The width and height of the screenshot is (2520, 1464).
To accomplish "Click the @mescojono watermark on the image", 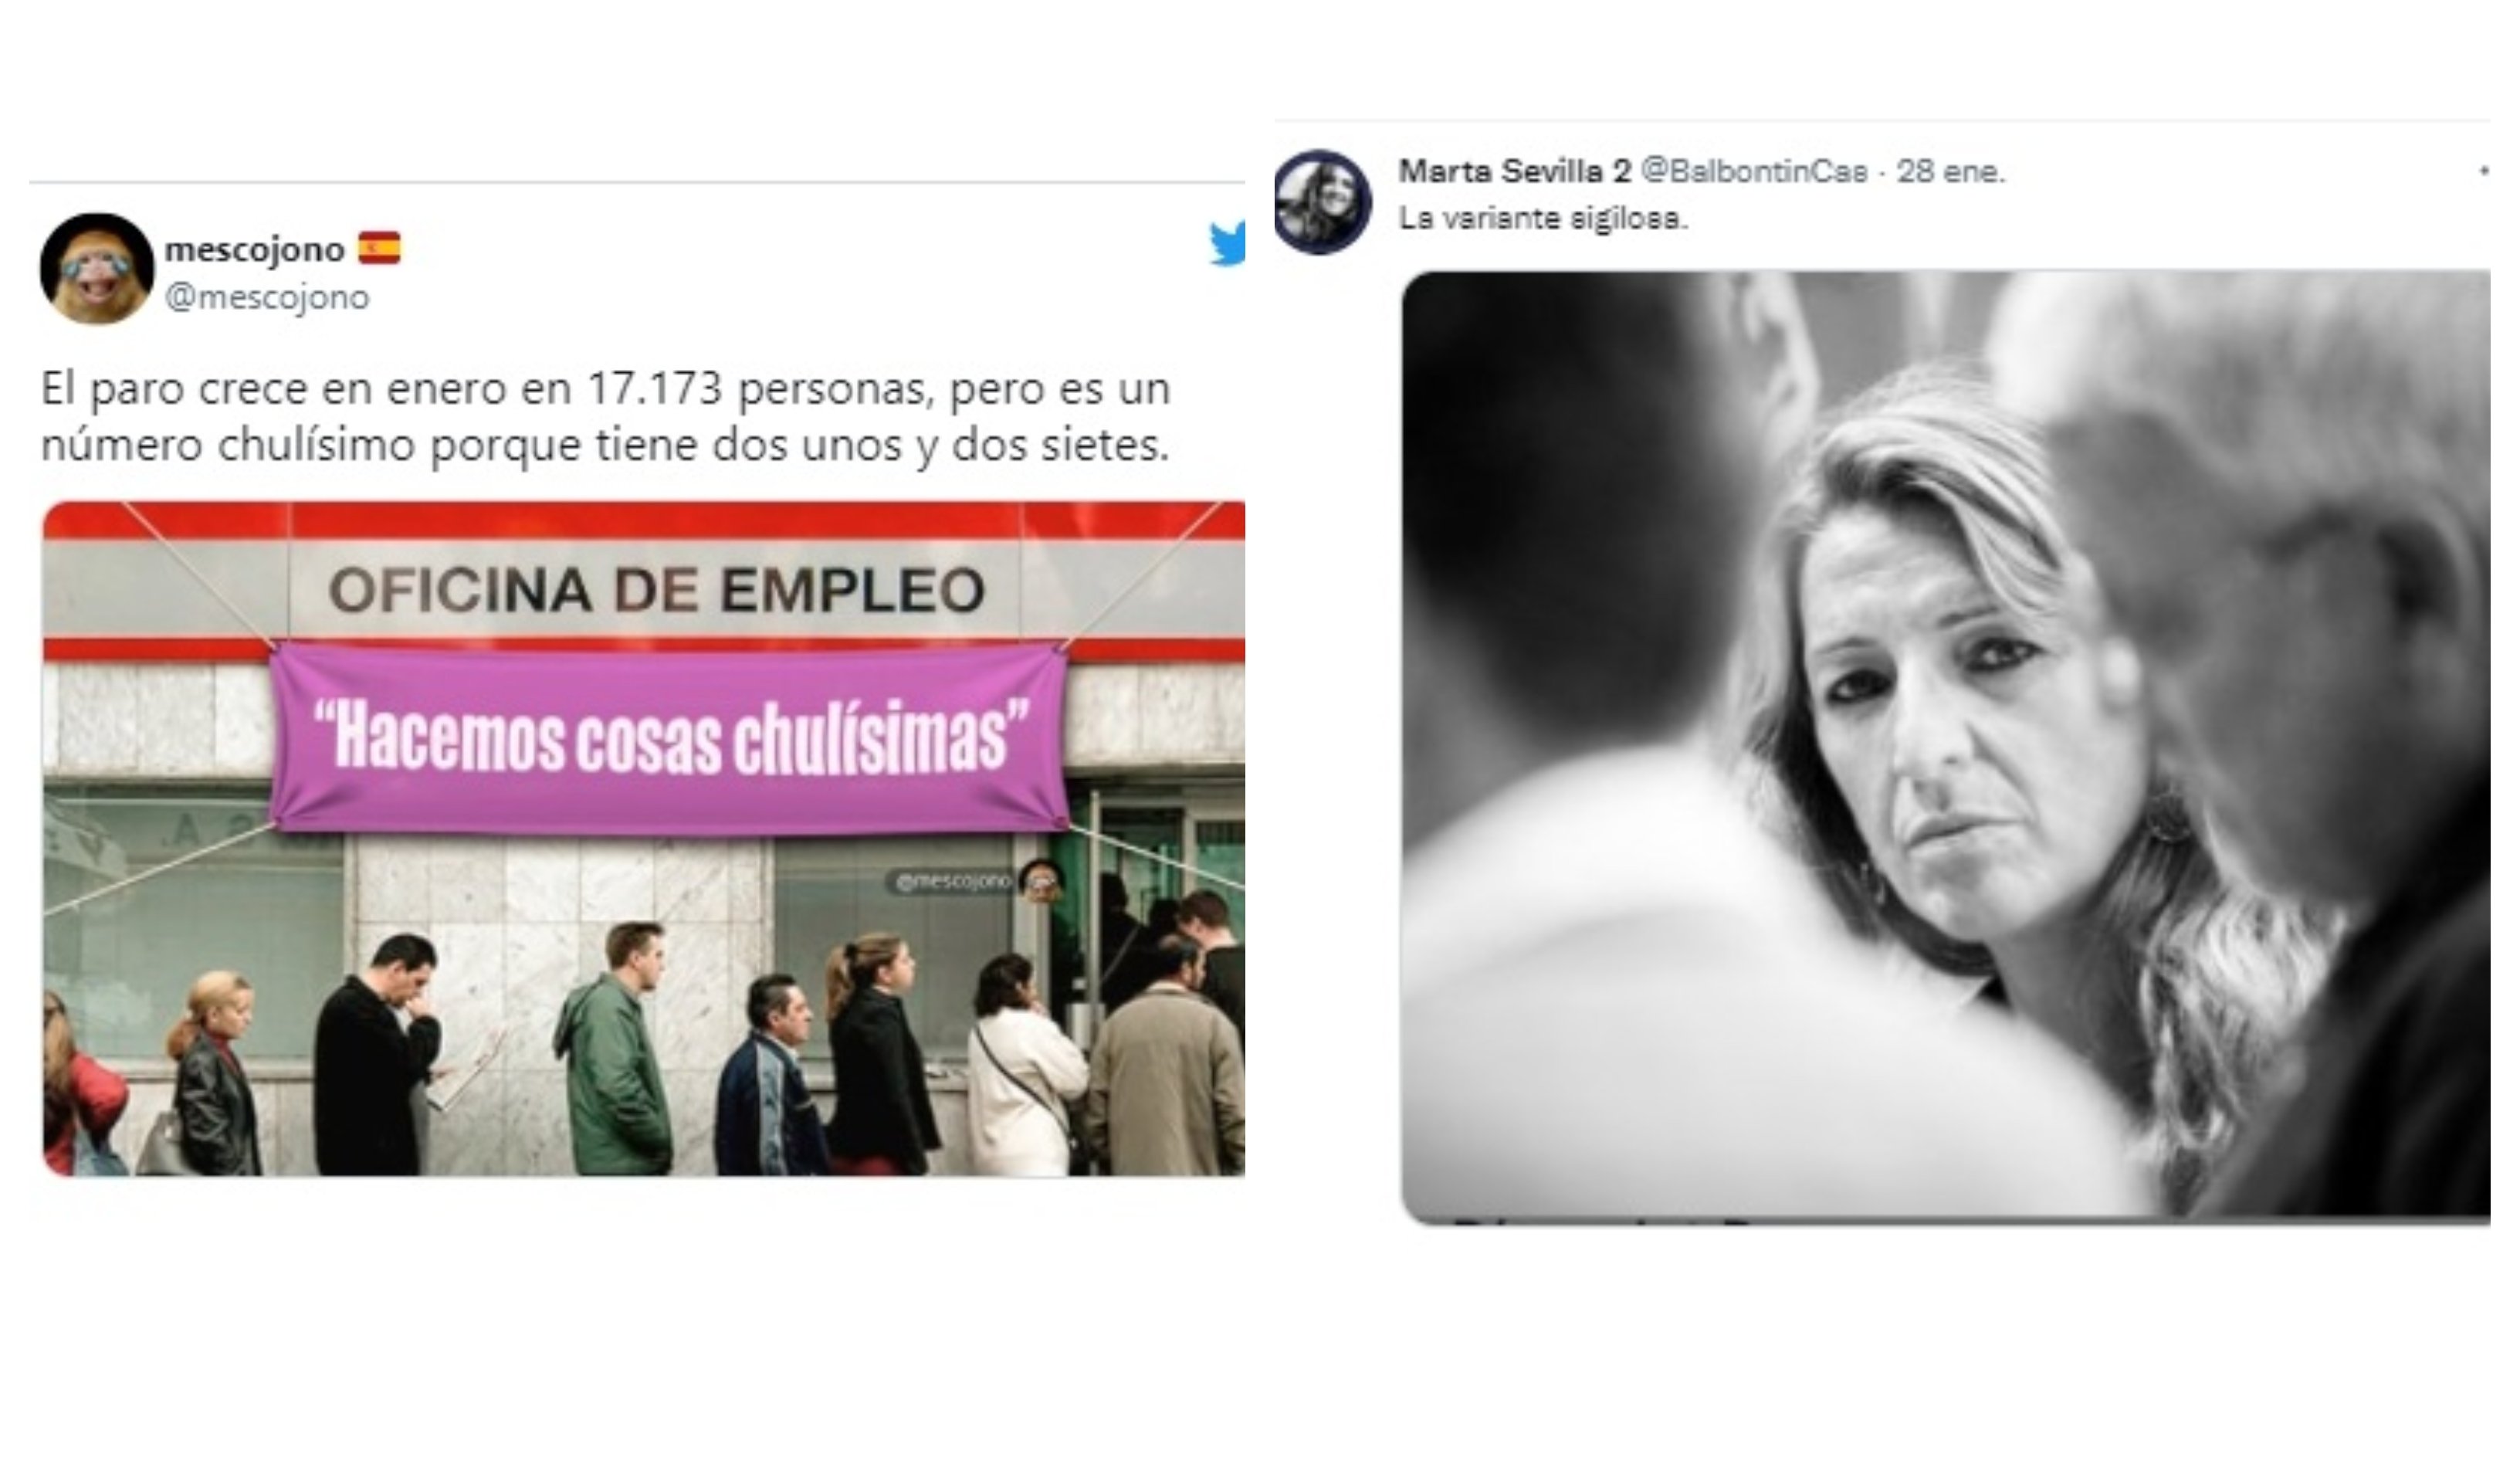I will tap(951, 881).
